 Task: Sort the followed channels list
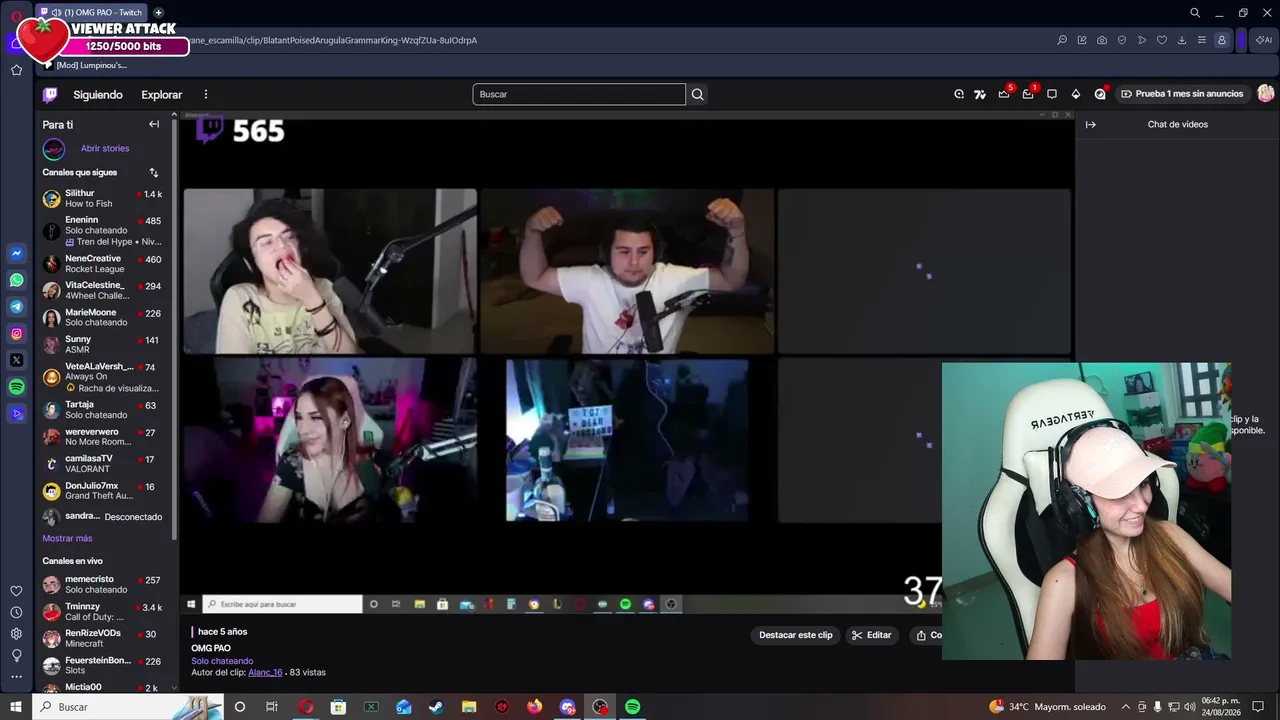tap(154, 173)
